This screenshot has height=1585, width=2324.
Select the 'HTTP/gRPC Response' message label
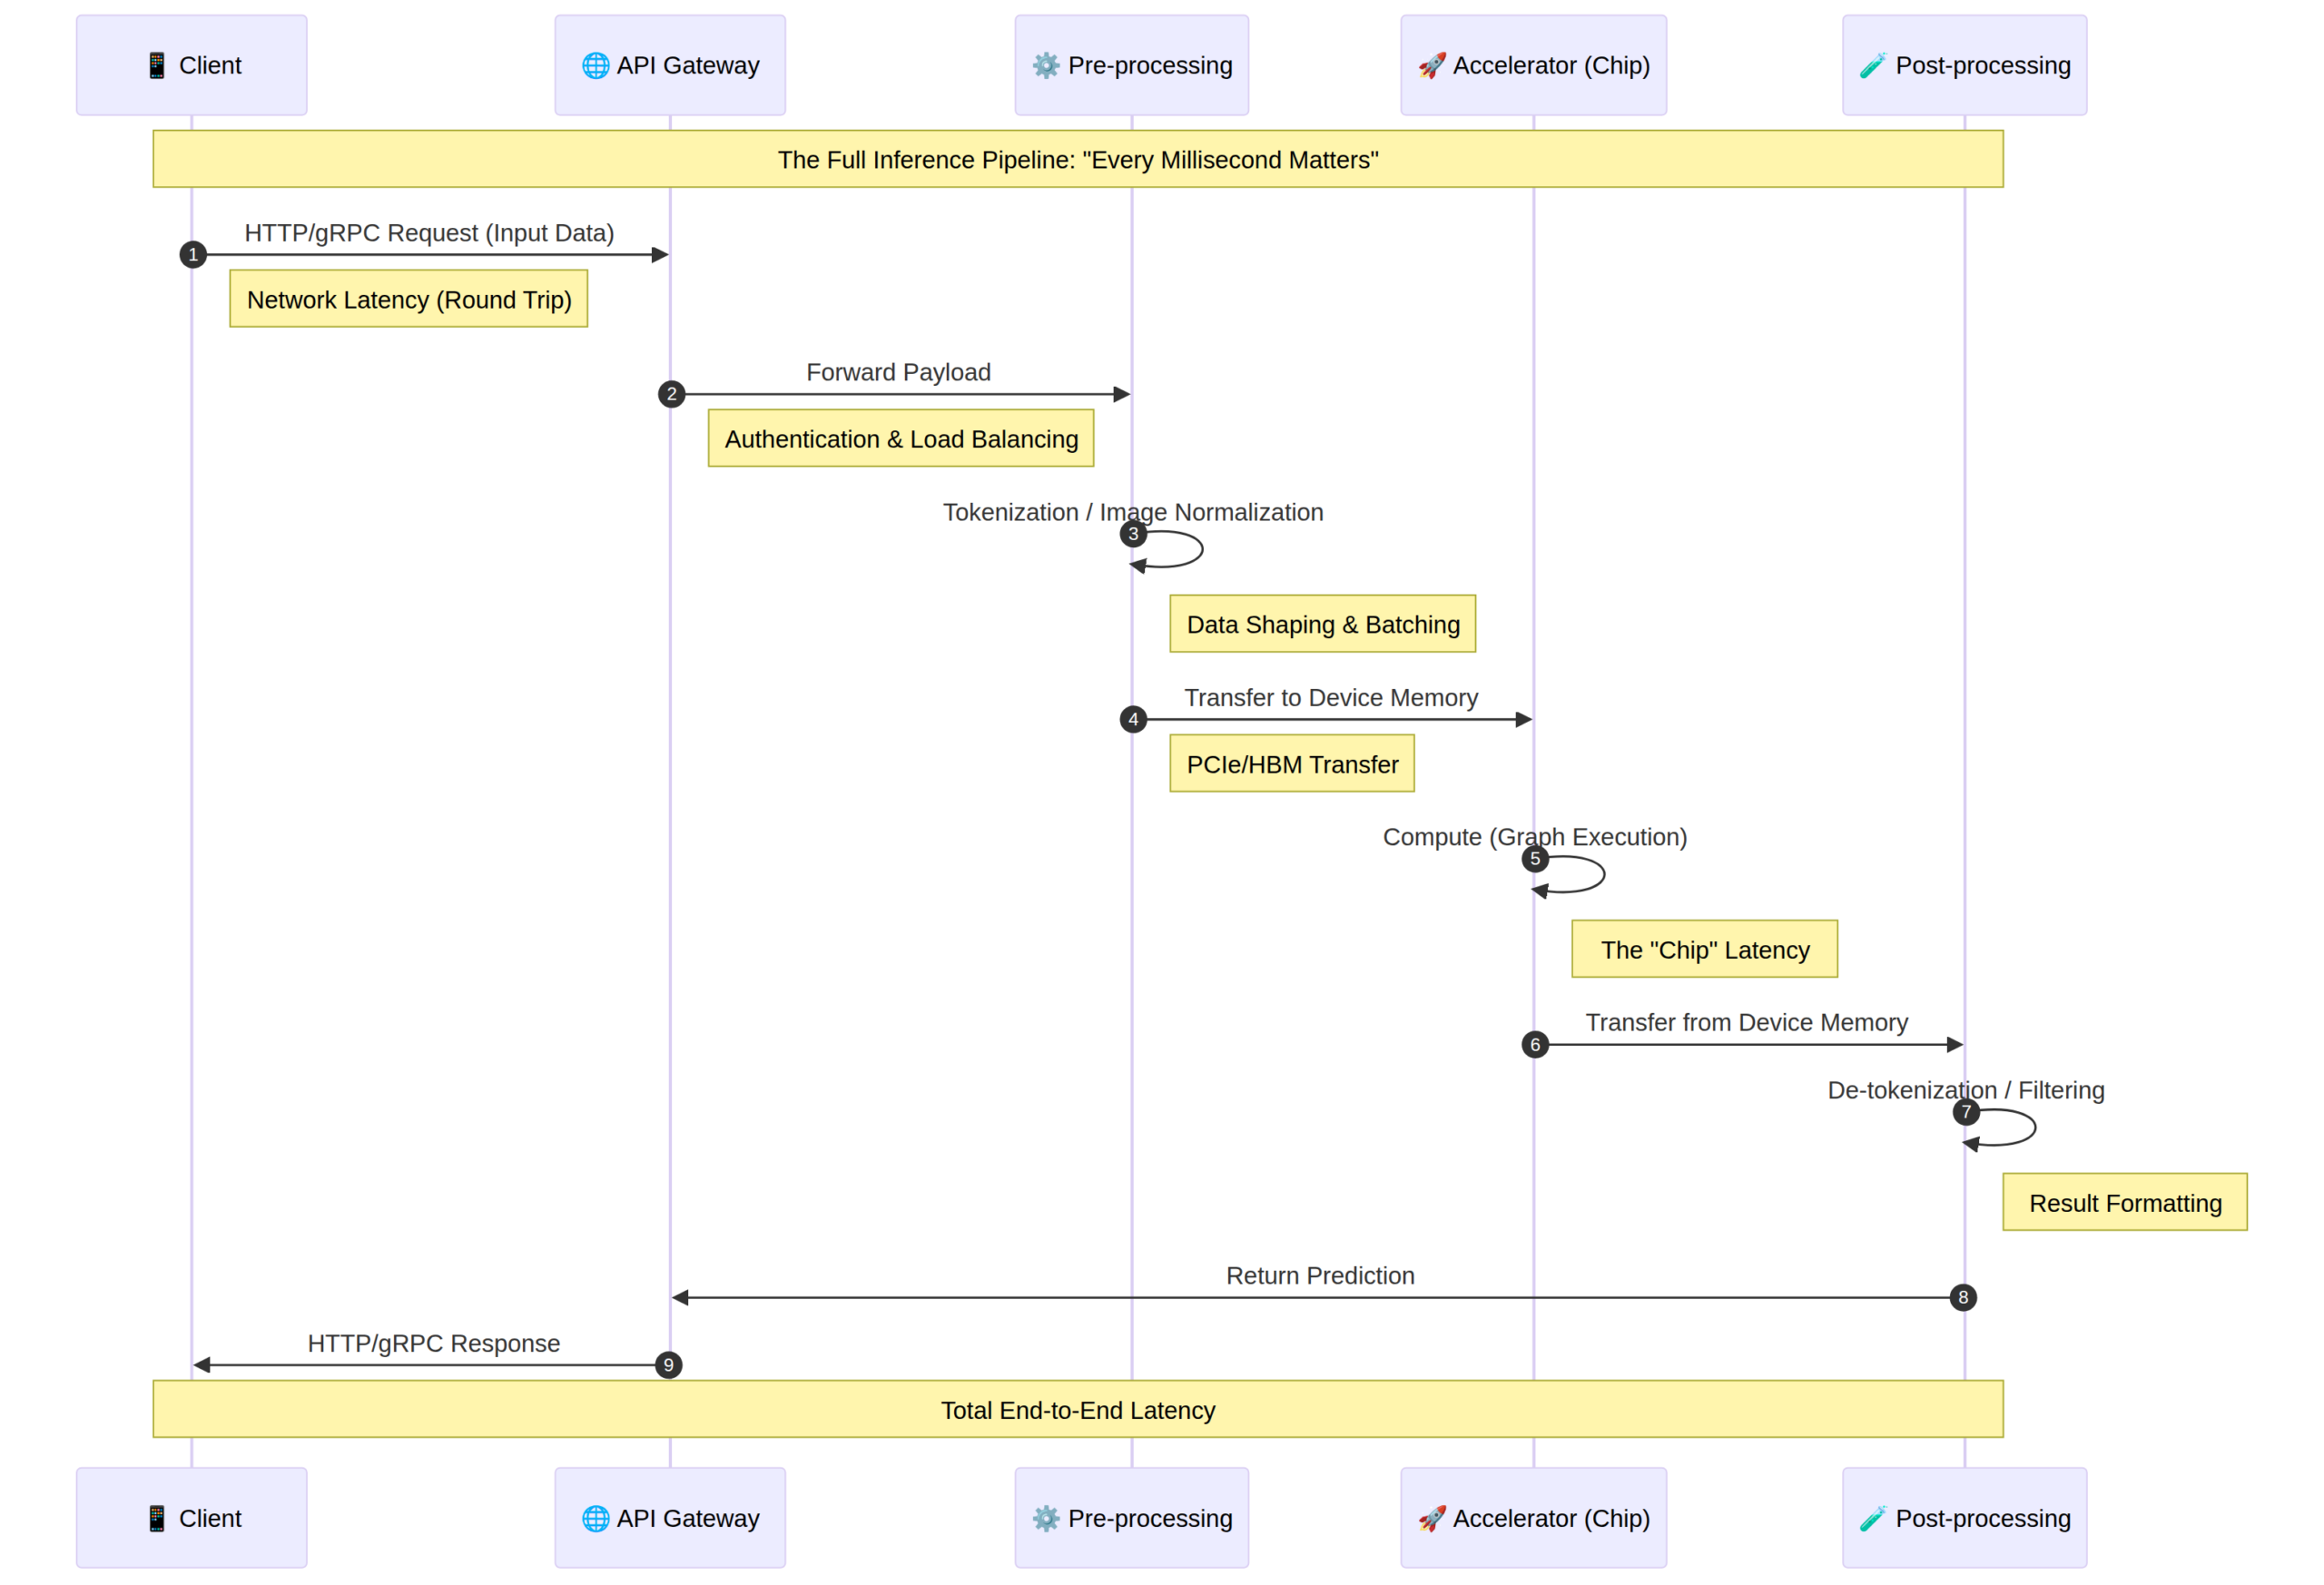[433, 1343]
